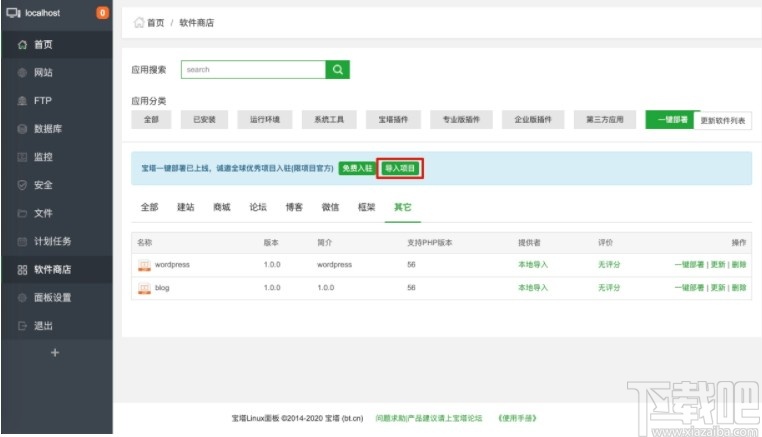Click the 文件 folder icon
Viewport: 762px width, 437px height.
coord(22,213)
